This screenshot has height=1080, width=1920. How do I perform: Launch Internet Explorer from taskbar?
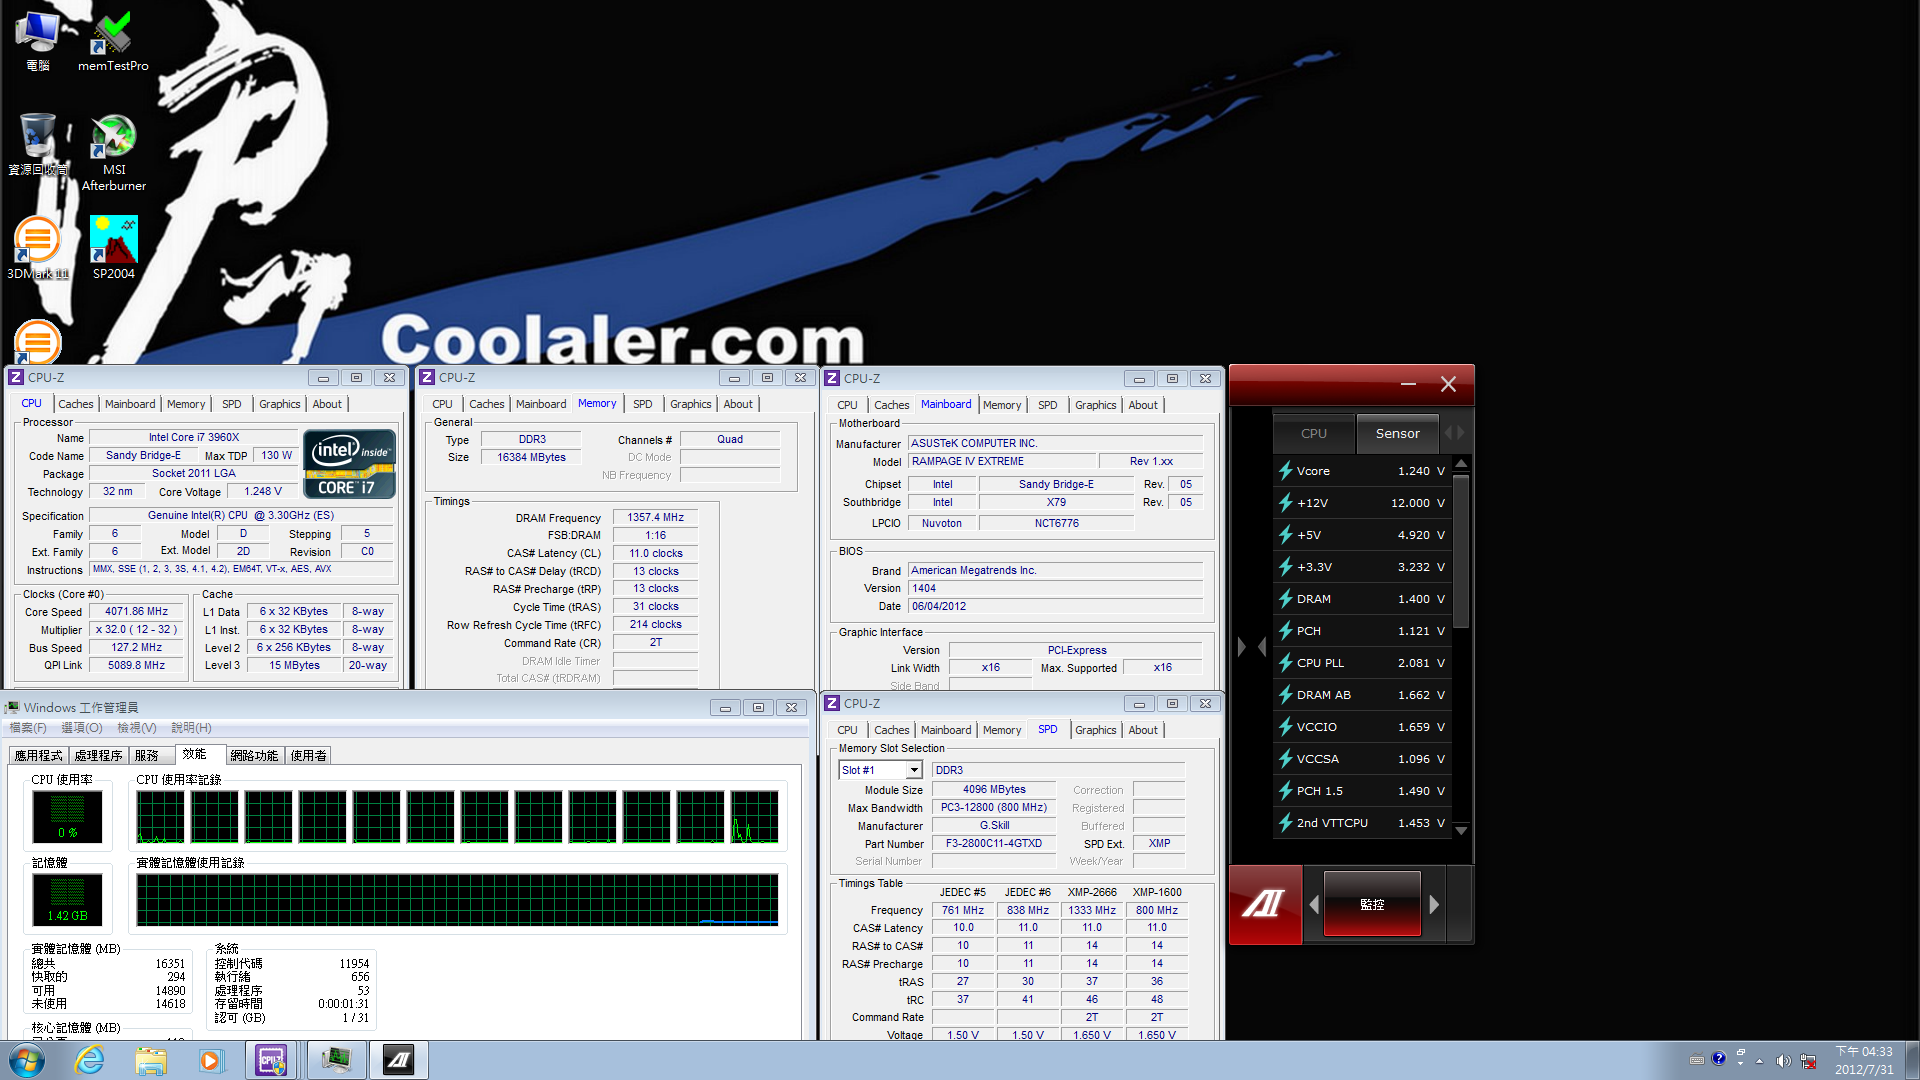(x=90, y=1060)
